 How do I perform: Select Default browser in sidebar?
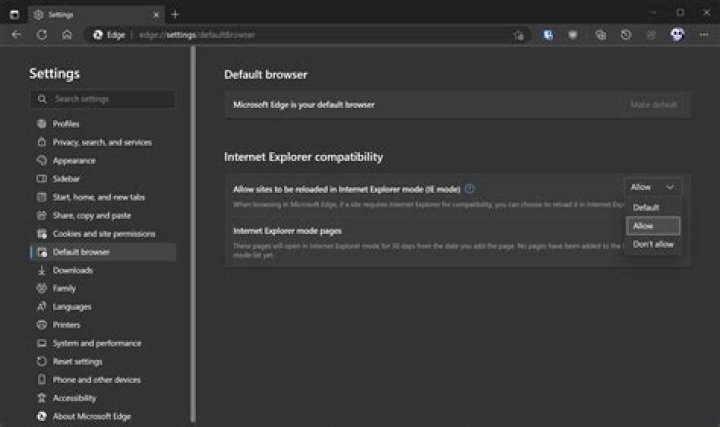tap(103, 252)
